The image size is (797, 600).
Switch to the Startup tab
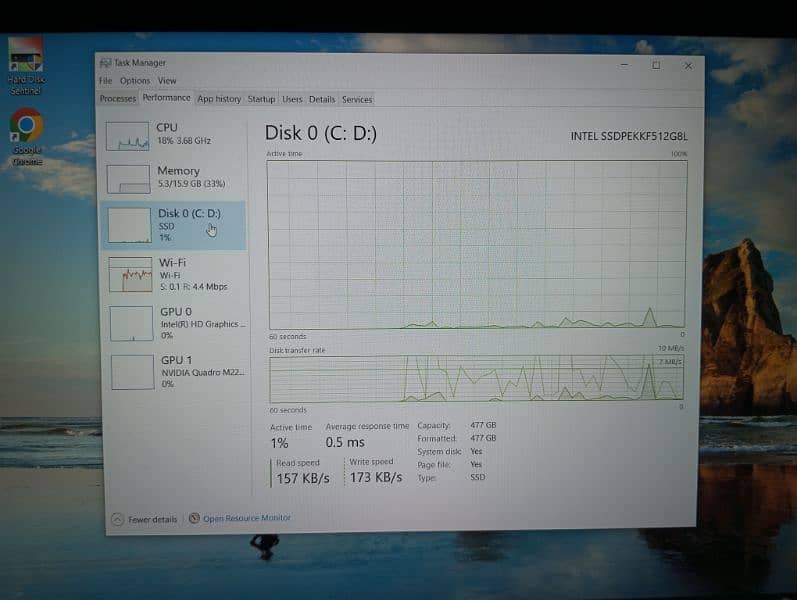click(261, 99)
